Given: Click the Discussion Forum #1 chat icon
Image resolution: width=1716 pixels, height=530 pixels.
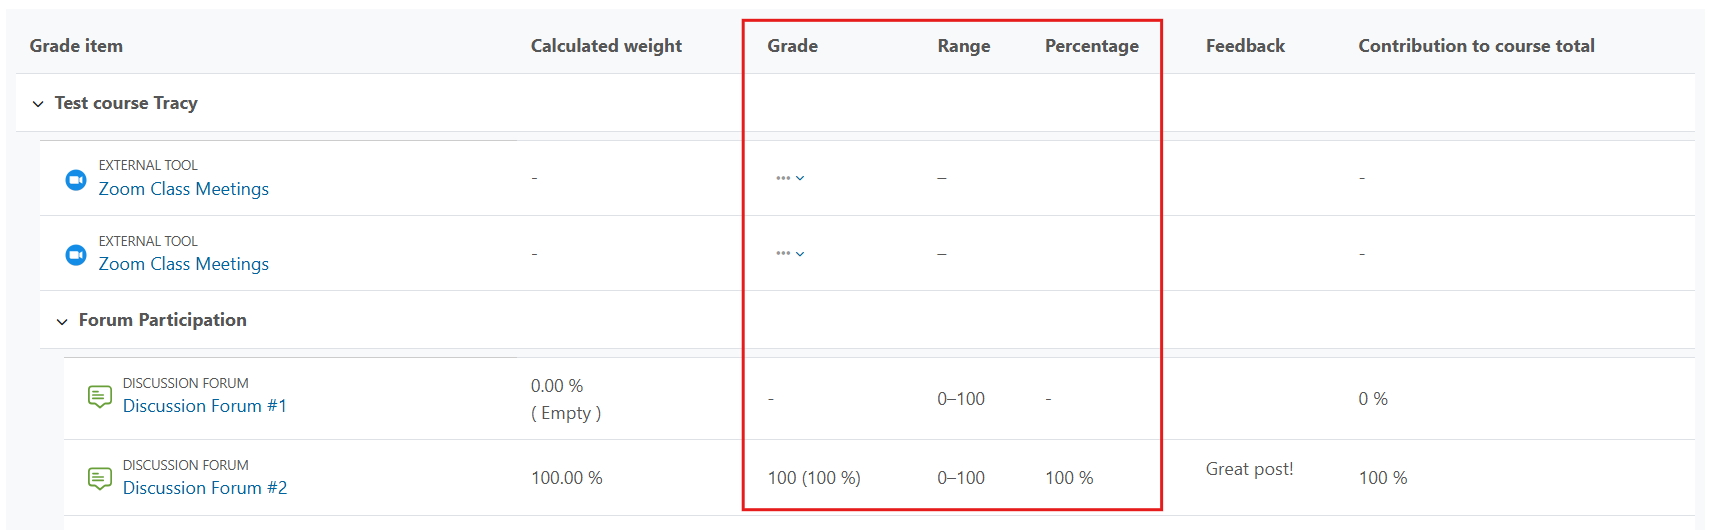Looking at the screenshot, I should [x=100, y=397].
